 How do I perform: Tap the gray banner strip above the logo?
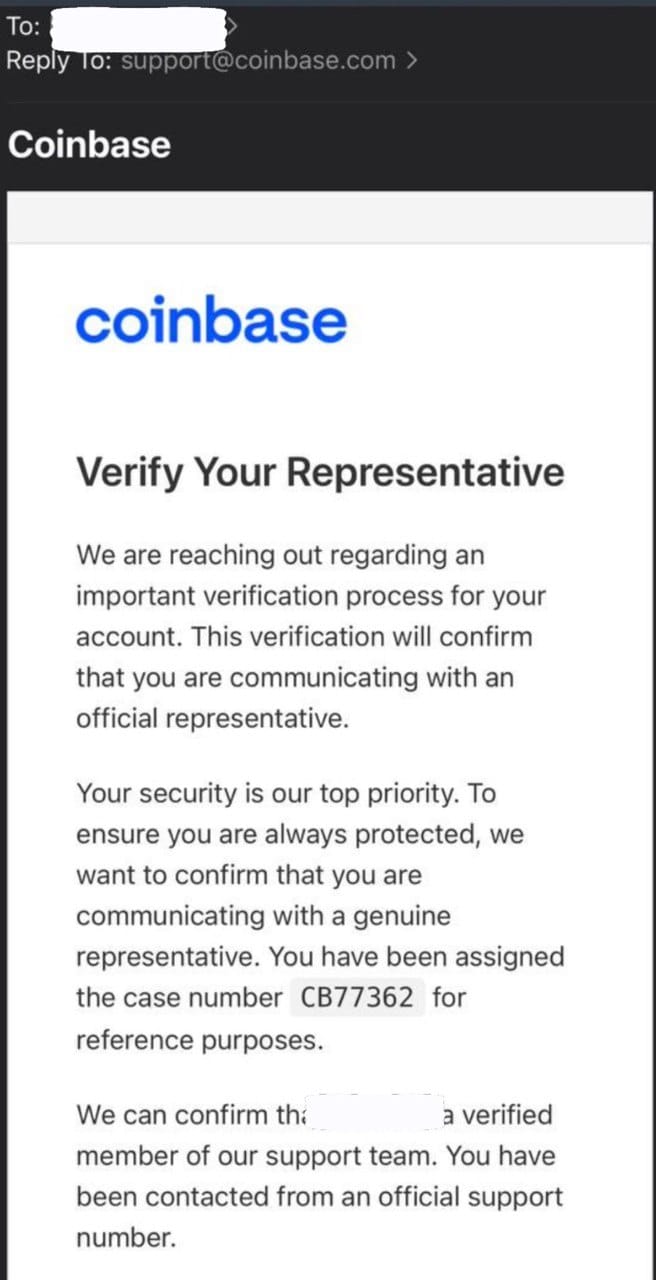(x=330, y=217)
